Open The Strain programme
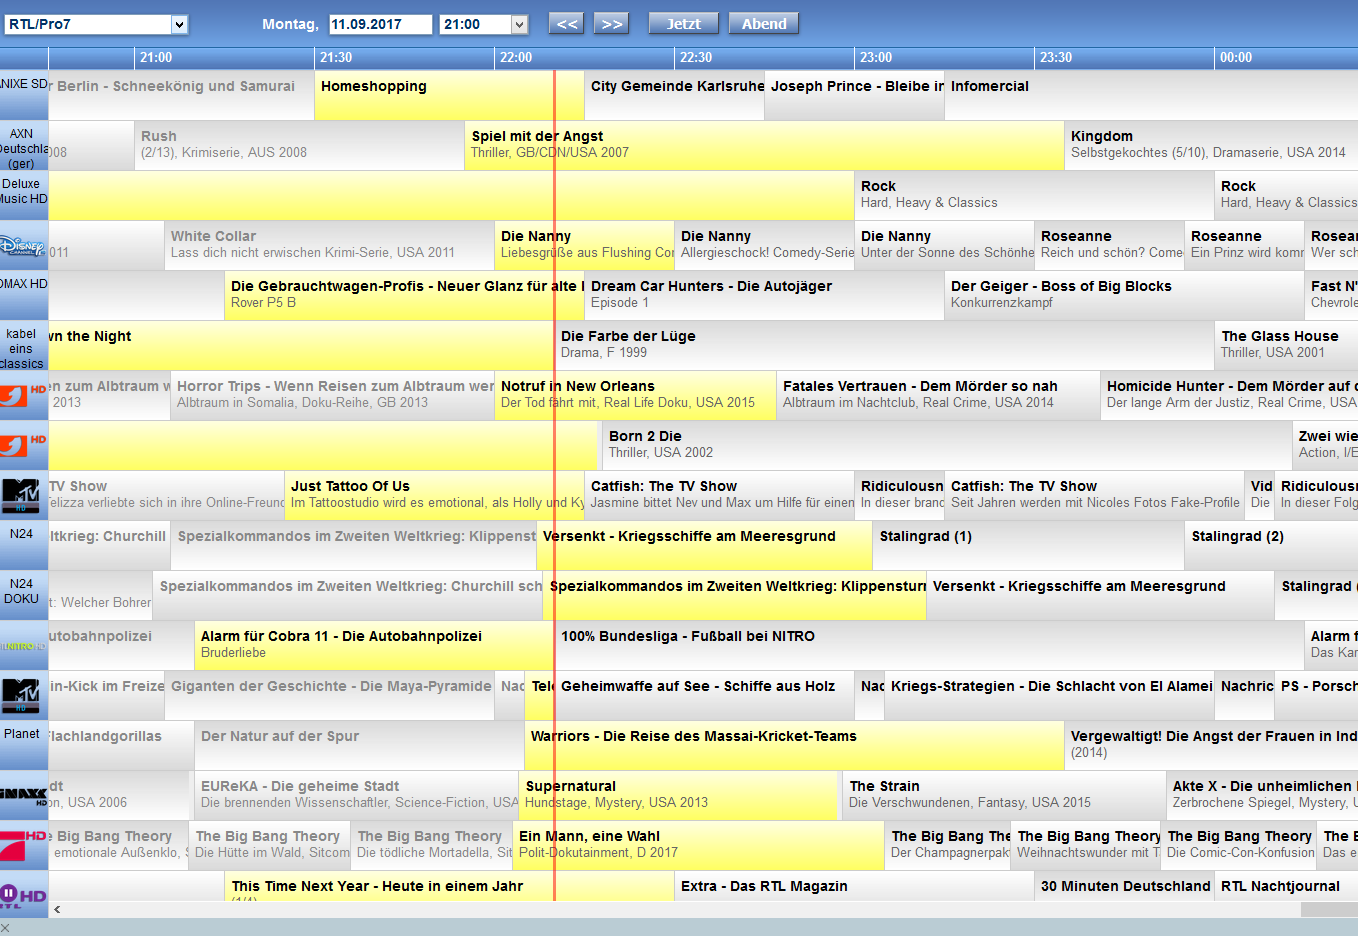Viewport: 1358px width, 936px height. pyautogui.click(x=1004, y=795)
